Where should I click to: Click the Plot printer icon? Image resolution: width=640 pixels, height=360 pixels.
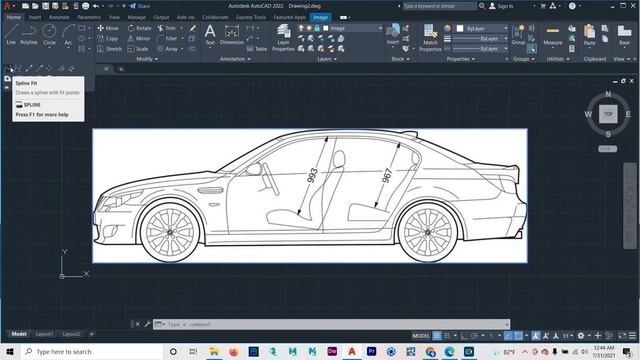tap(85, 6)
